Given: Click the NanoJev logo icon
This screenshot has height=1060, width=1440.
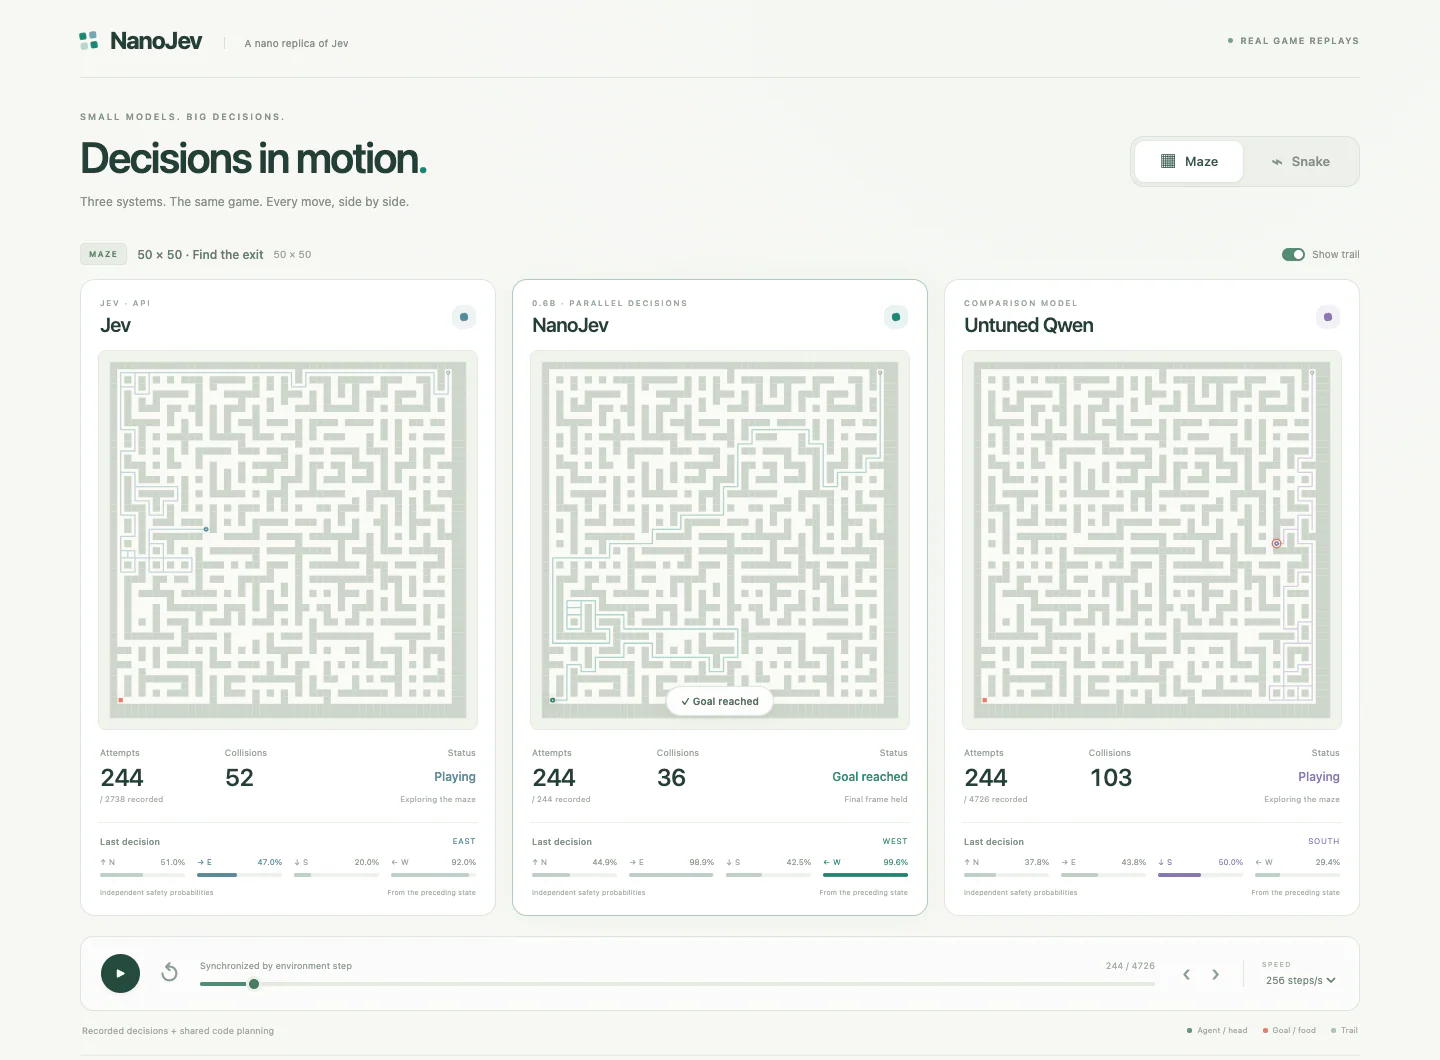Looking at the screenshot, I should pyautogui.click(x=89, y=41).
